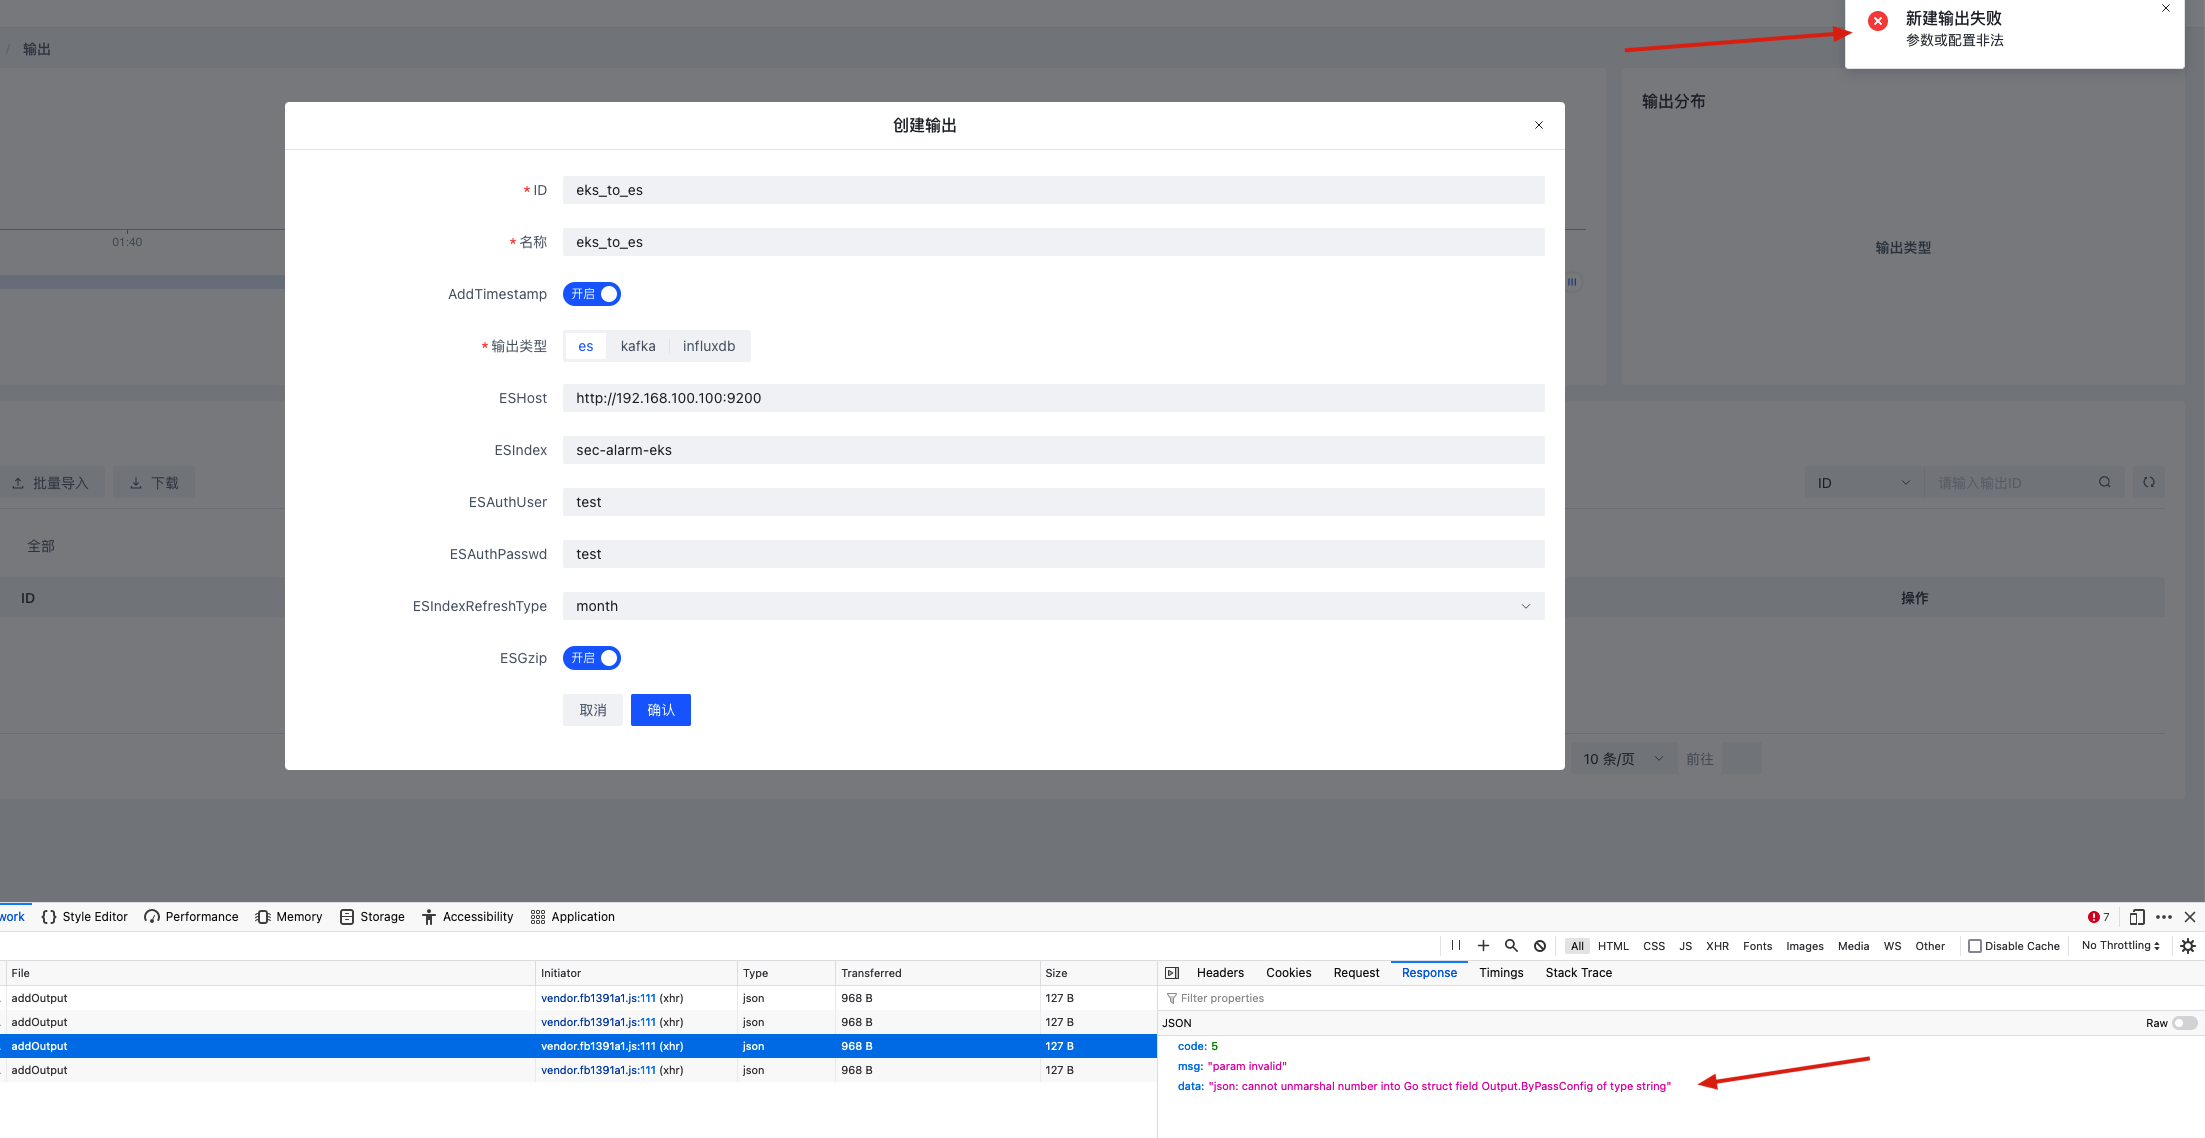Screen dimensions: 2205x1138
Task: Switch to the Request tab
Action: [1356, 973]
